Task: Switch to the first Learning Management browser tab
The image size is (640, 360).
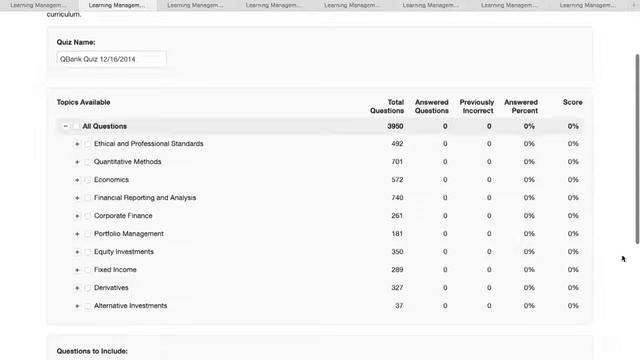Action: pos(39,5)
